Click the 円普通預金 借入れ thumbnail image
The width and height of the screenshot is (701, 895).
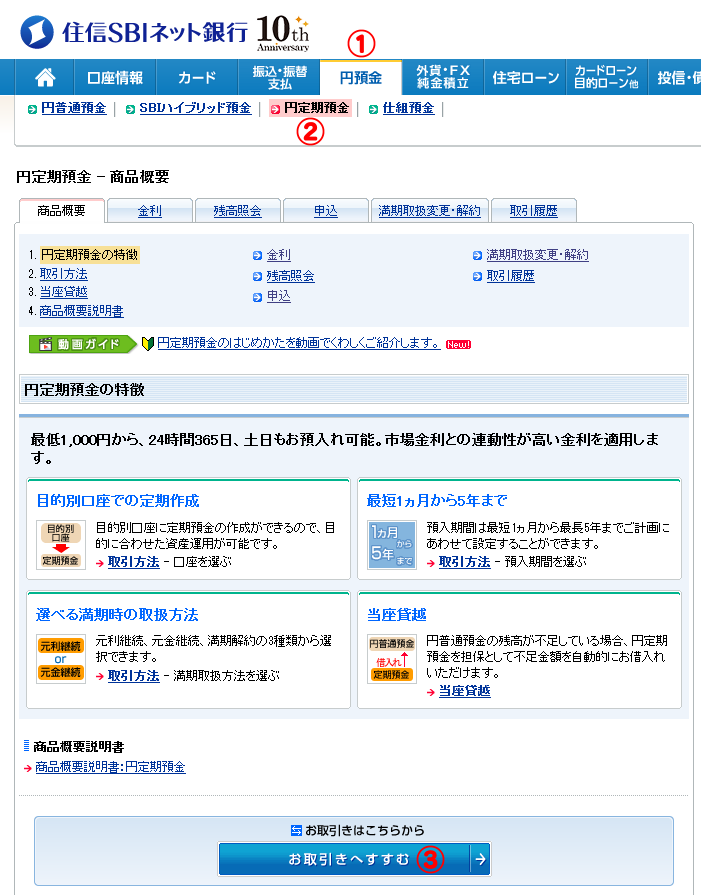(x=392, y=659)
